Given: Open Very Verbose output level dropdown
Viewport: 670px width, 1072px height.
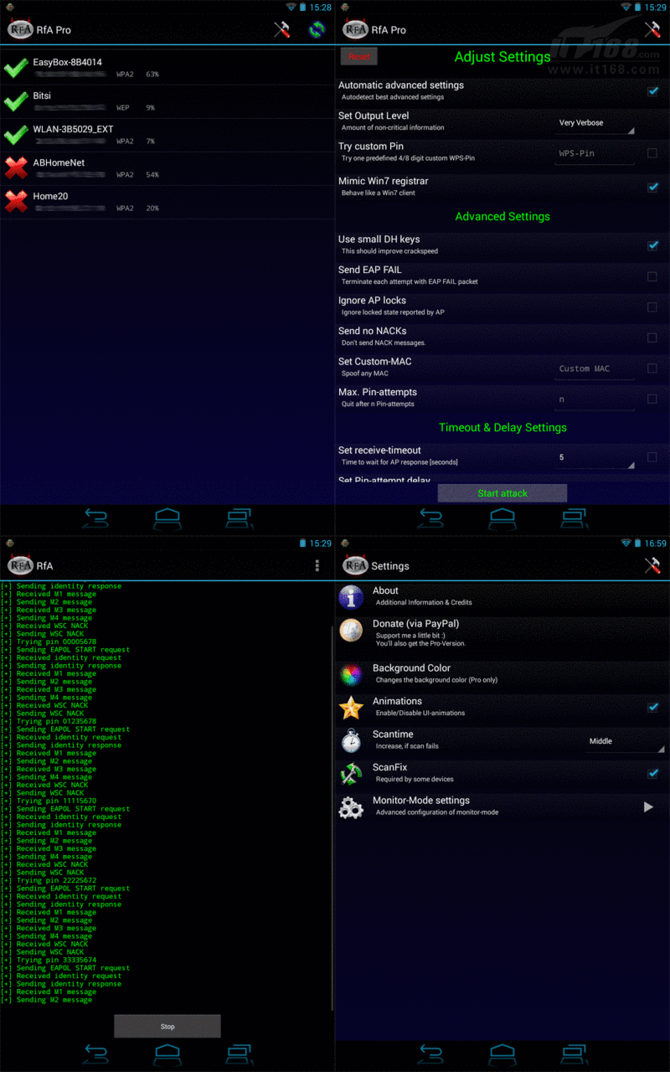Looking at the screenshot, I should [x=594, y=124].
